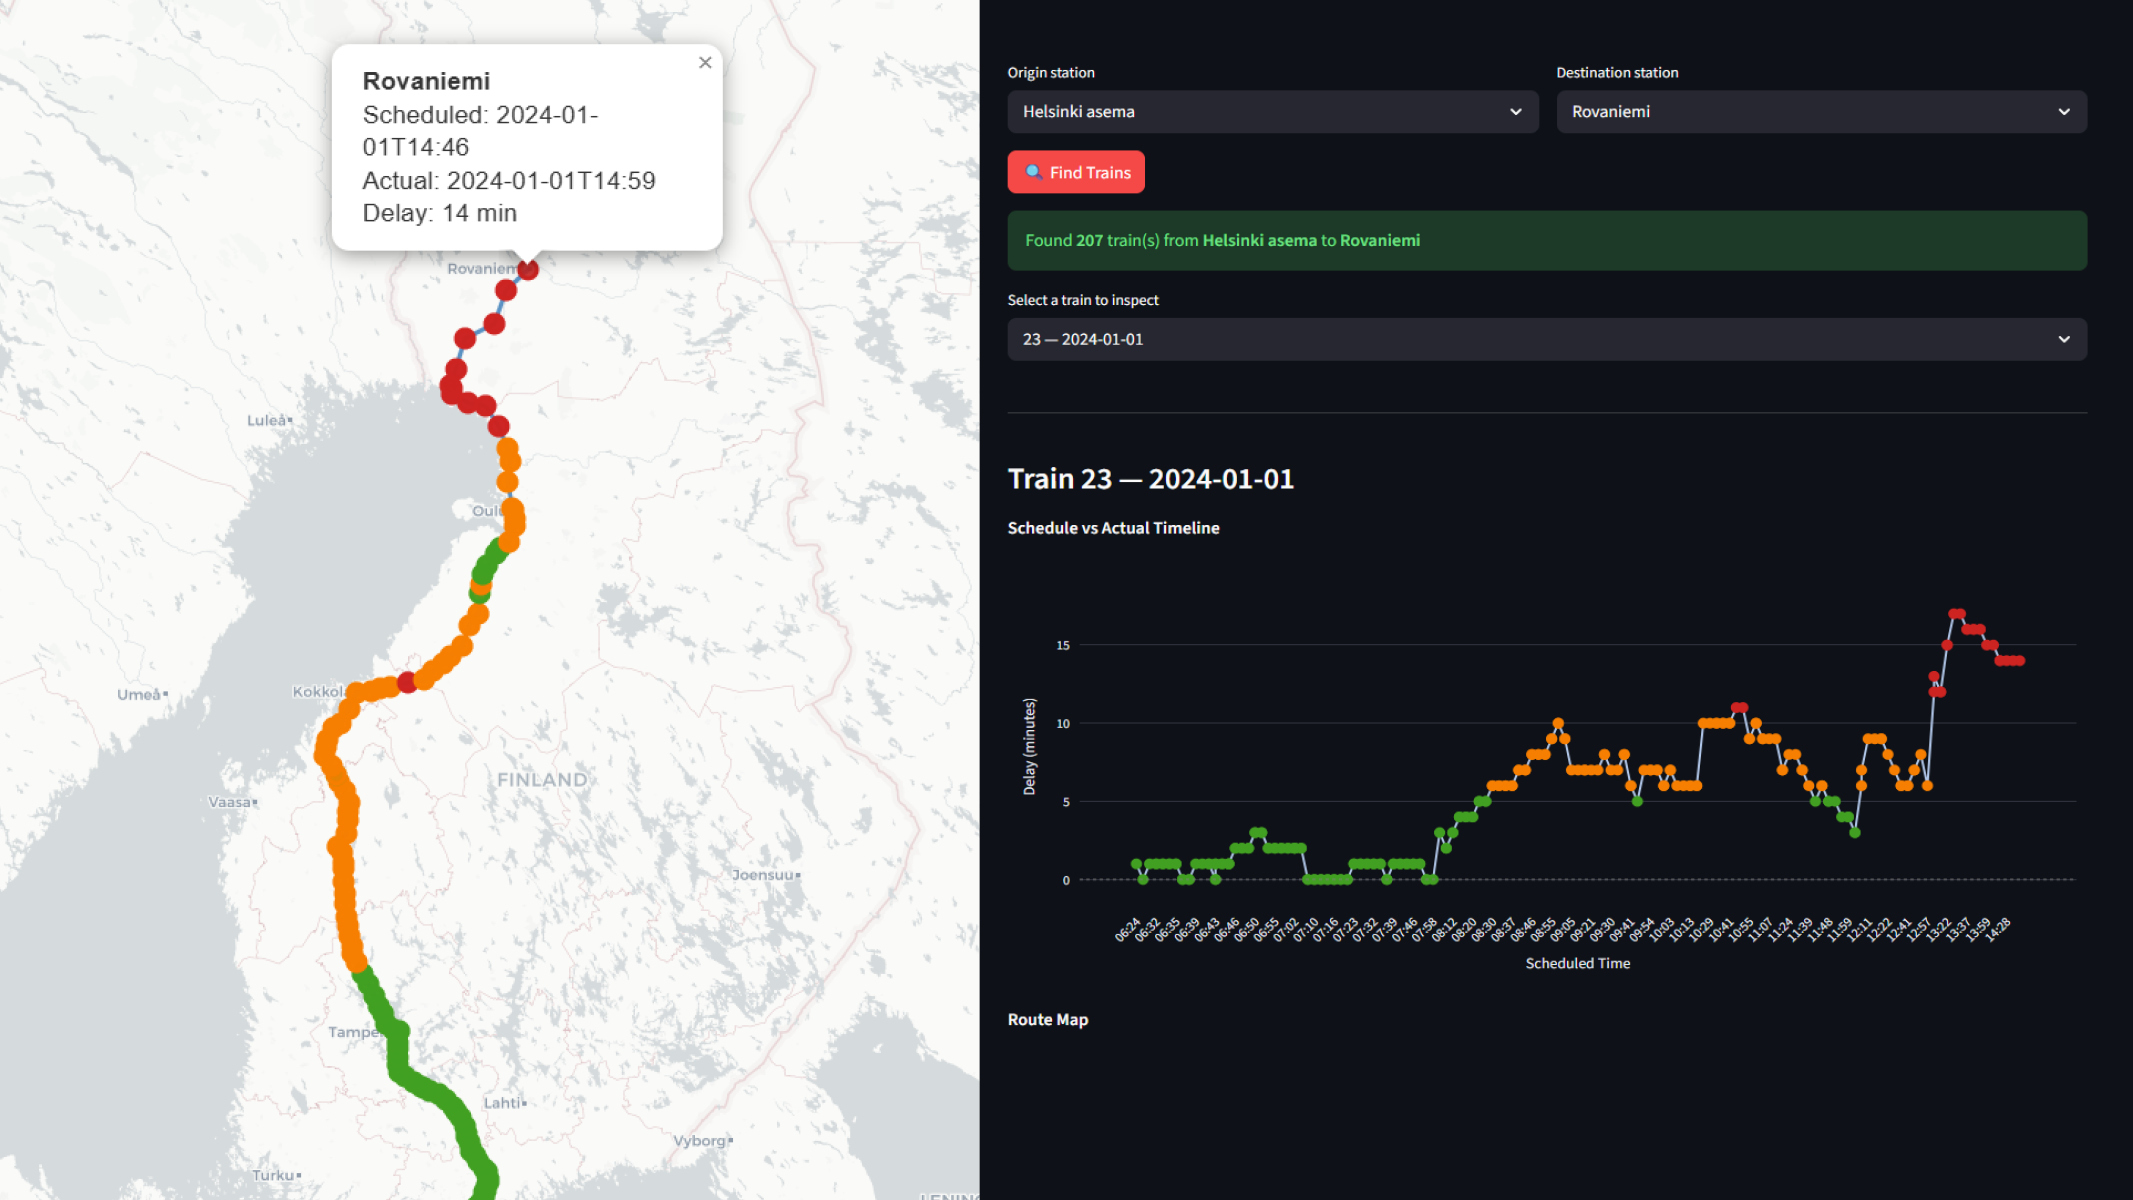Click the green marker near Tampere
This screenshot has height=1200, width=2133.
(x=398, y=1030)
